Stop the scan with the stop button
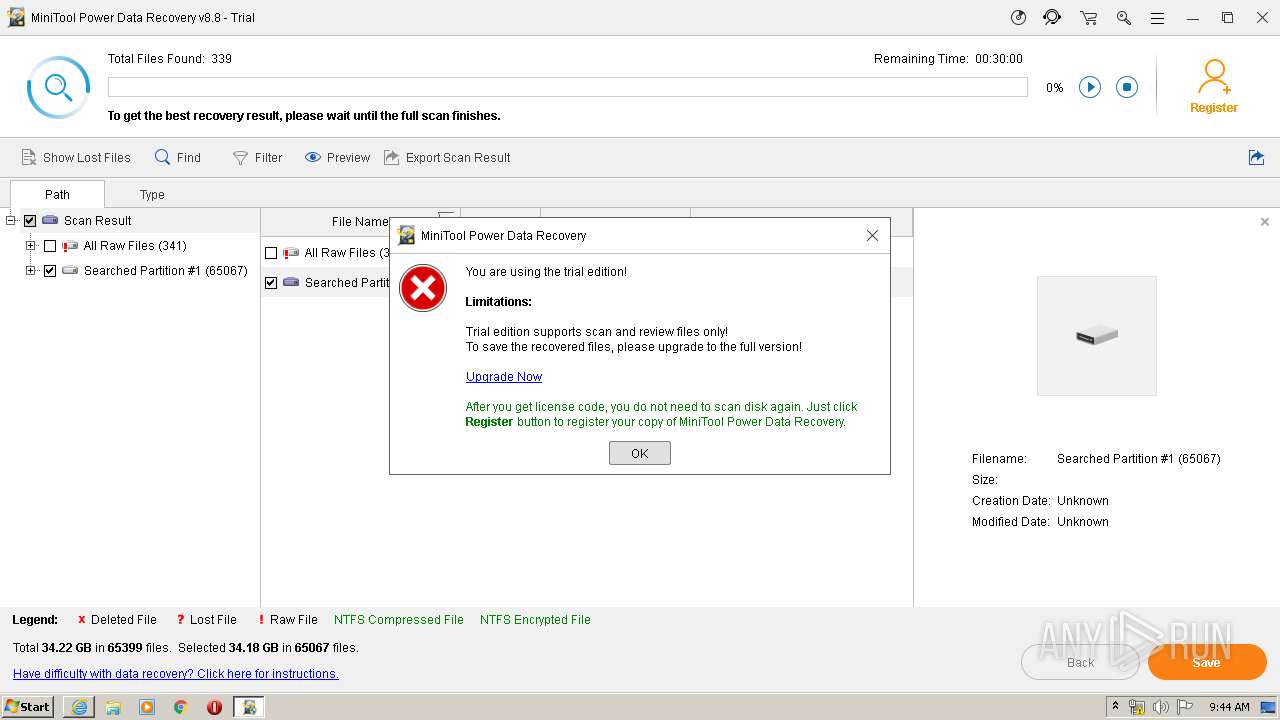The image size is (1280, 720). (1127, 87)
